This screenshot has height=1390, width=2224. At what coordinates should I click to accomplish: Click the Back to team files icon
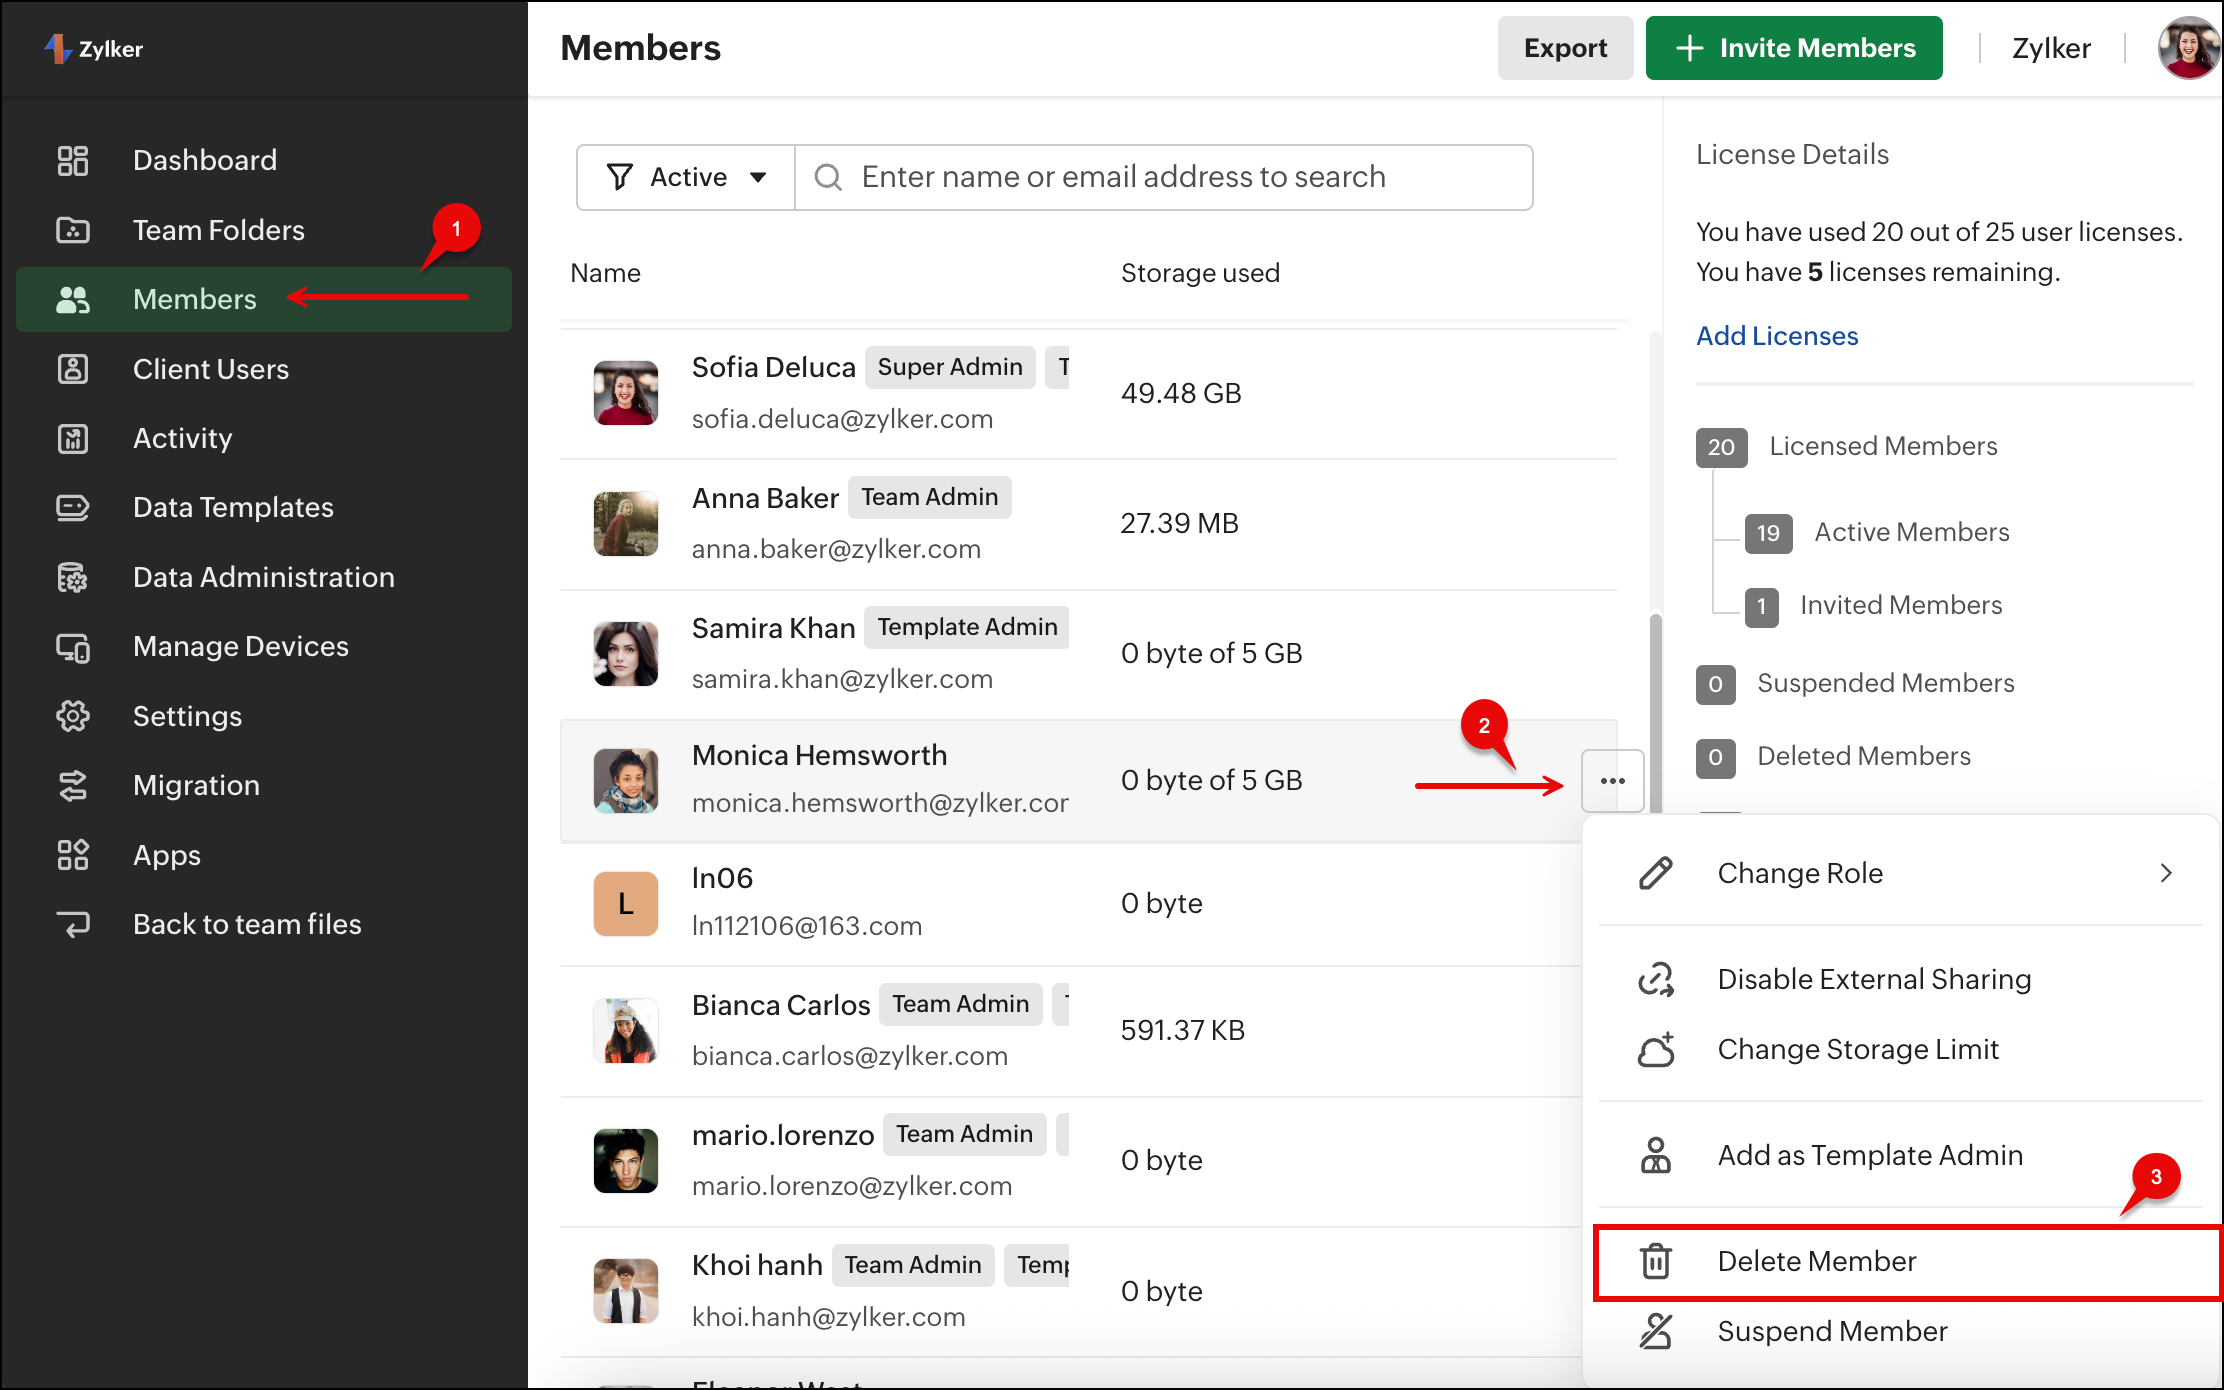72,924
